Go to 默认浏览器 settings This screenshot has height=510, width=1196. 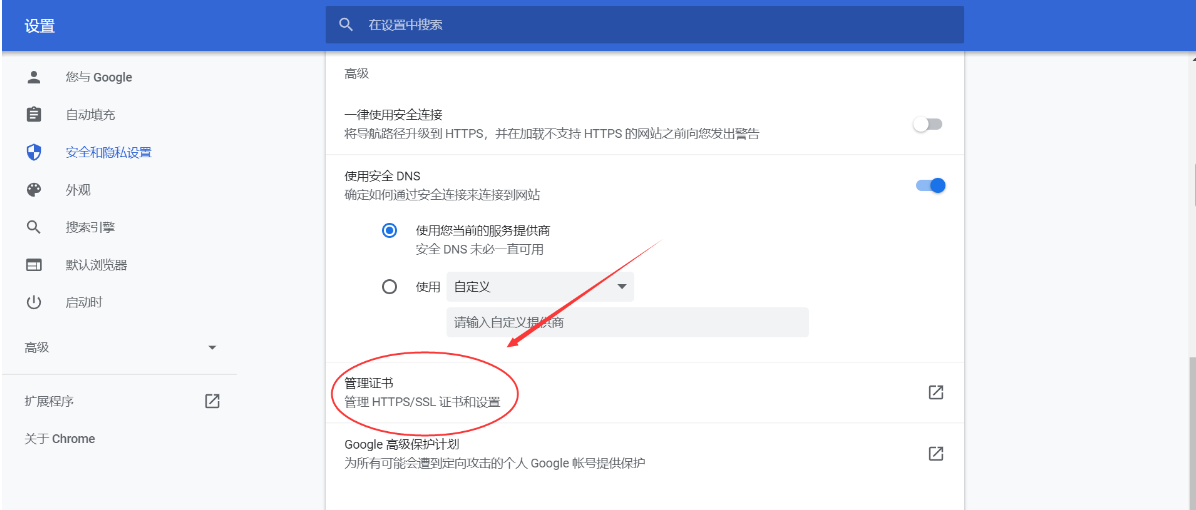click(96, 265)
